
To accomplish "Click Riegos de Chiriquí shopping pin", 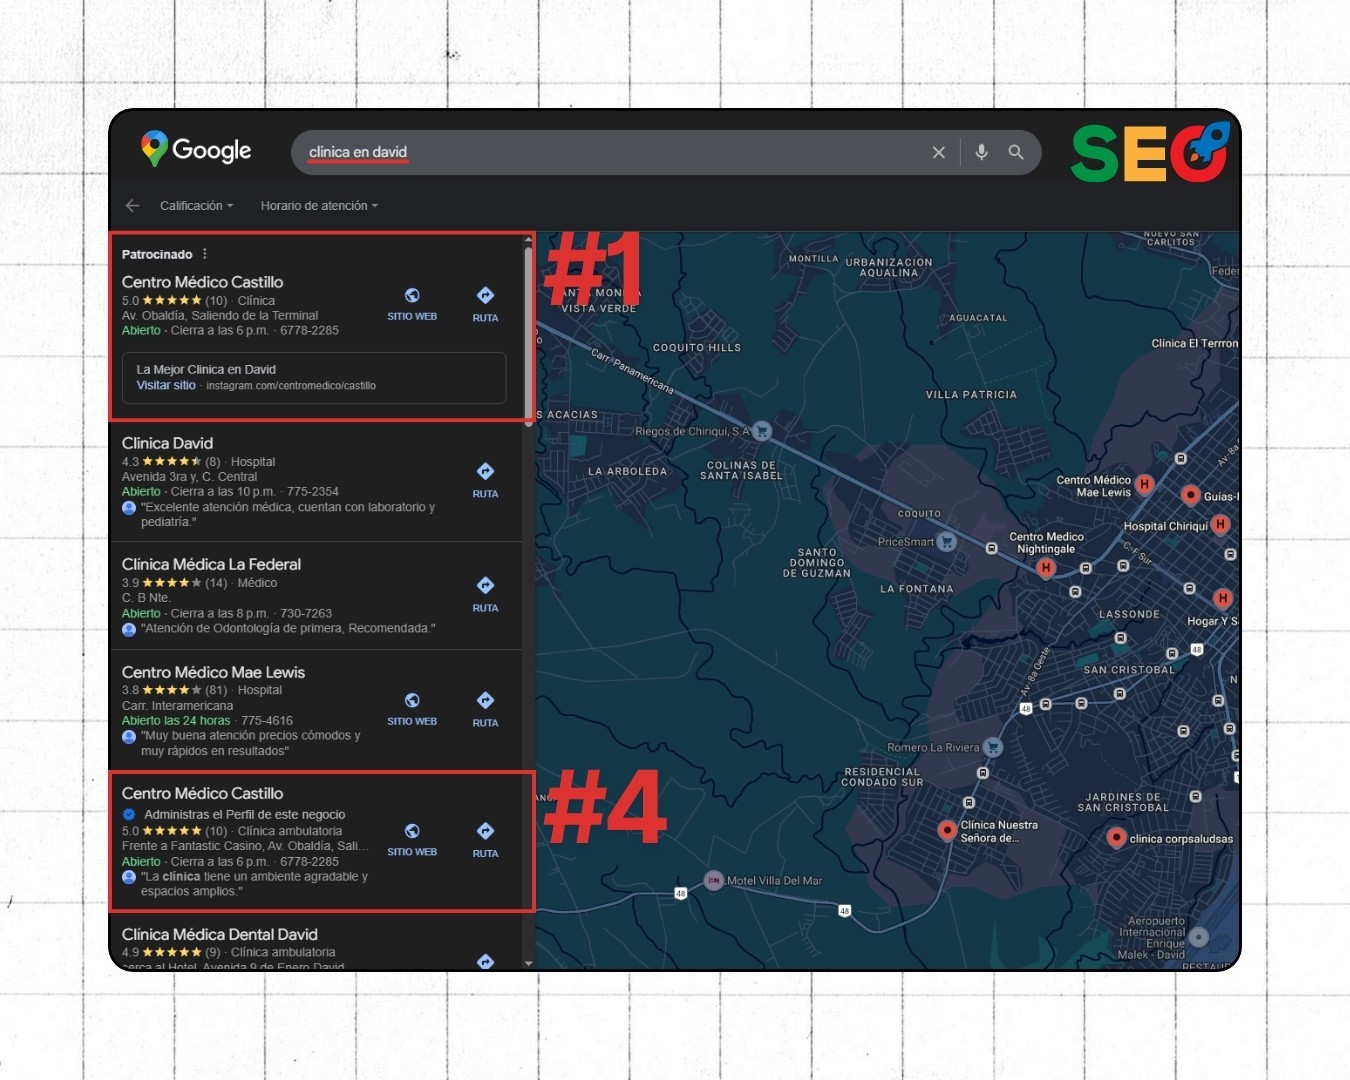I will [x=762, y=431].
